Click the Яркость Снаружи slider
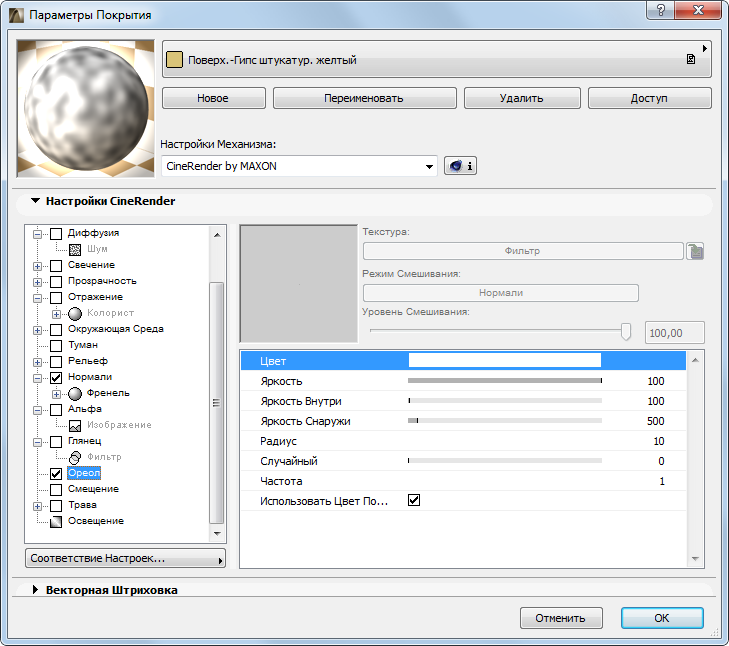This screenshot has height=646, width=729. 505,420
